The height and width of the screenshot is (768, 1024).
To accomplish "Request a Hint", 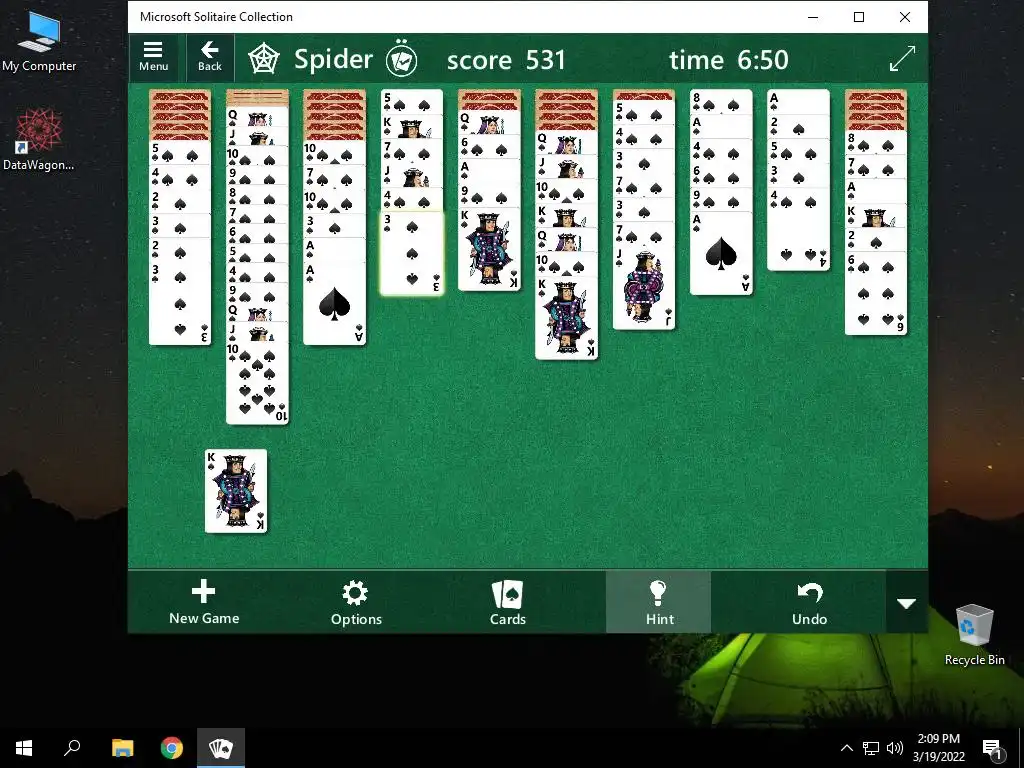I will [x=658, y=602].
